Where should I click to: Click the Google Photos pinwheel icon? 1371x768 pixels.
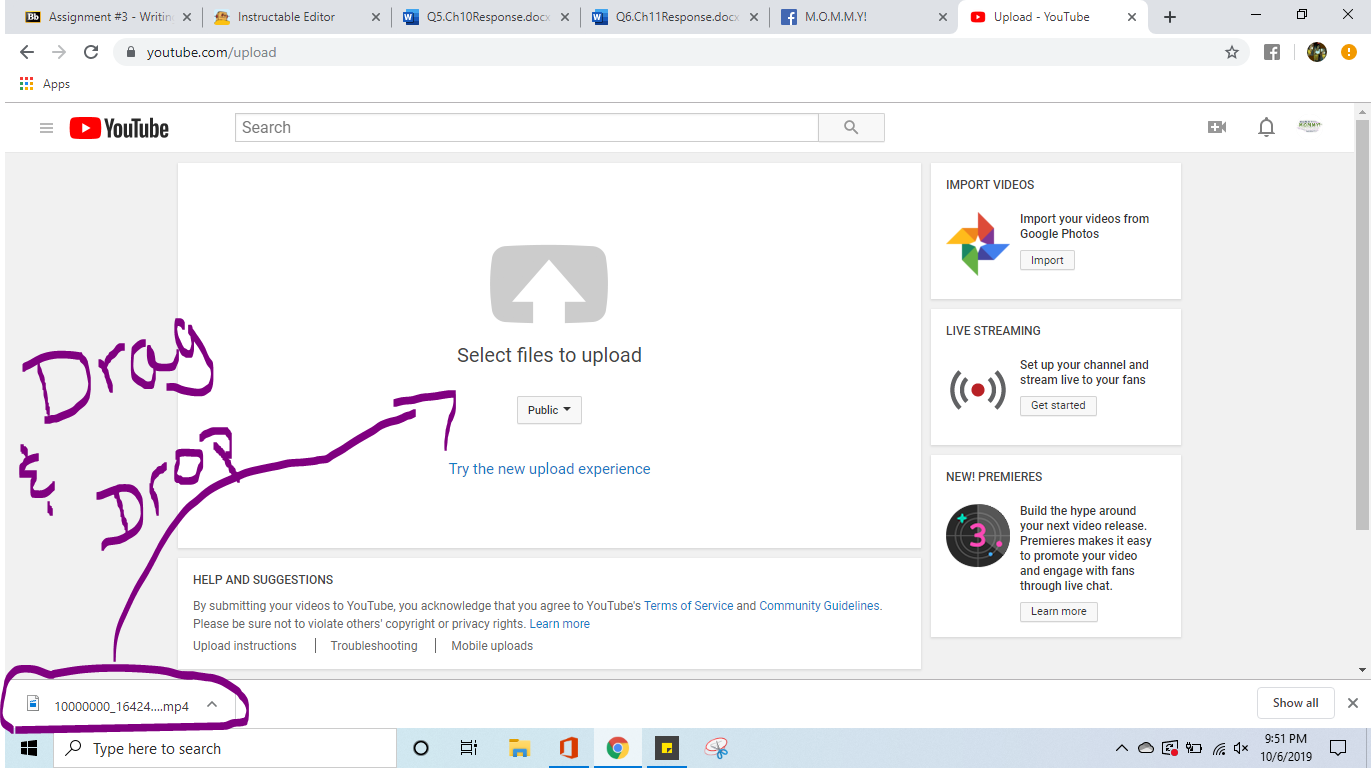[977, 243]
